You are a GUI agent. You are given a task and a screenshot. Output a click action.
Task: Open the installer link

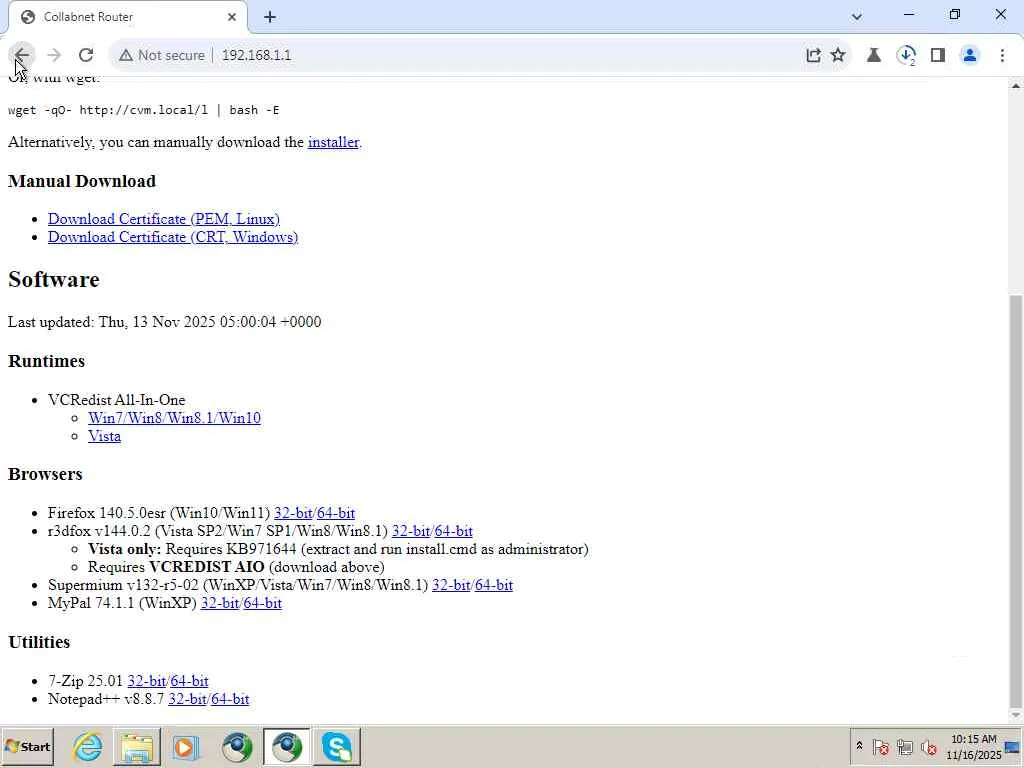pyautogui.click(x=333, y=142)
